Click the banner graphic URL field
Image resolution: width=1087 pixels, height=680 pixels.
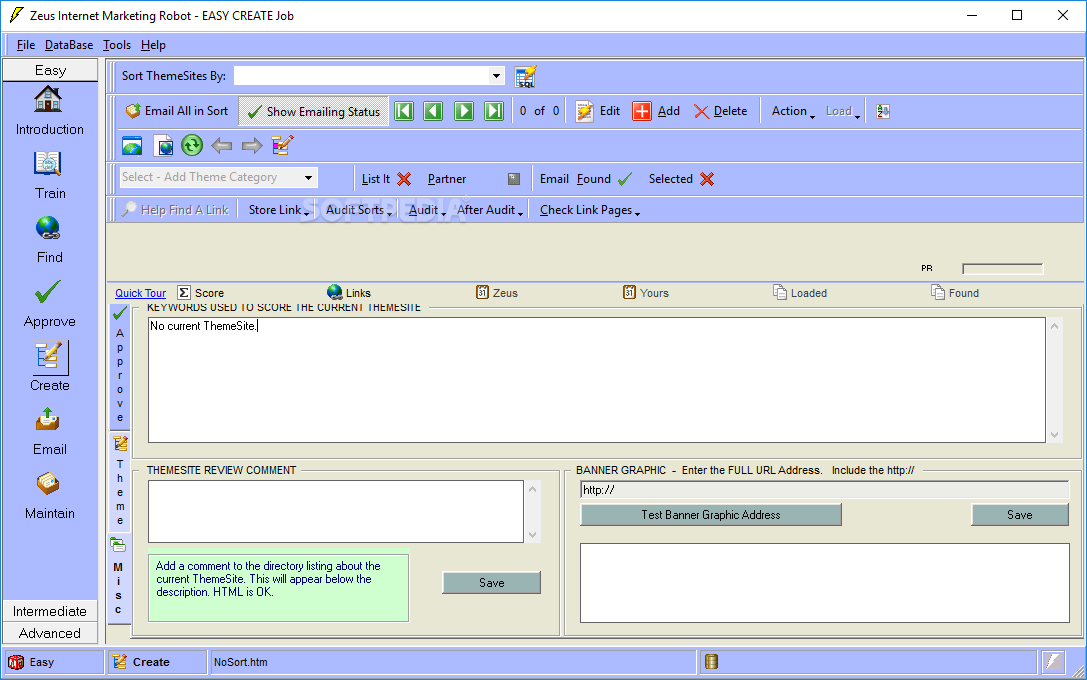824,490
